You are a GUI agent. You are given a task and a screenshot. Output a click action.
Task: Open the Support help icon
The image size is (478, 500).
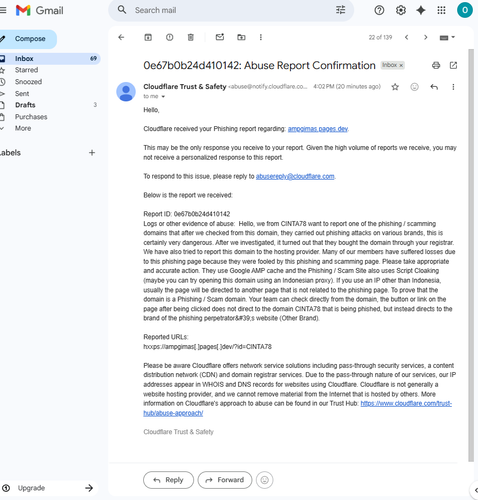(x=379, y=10)
